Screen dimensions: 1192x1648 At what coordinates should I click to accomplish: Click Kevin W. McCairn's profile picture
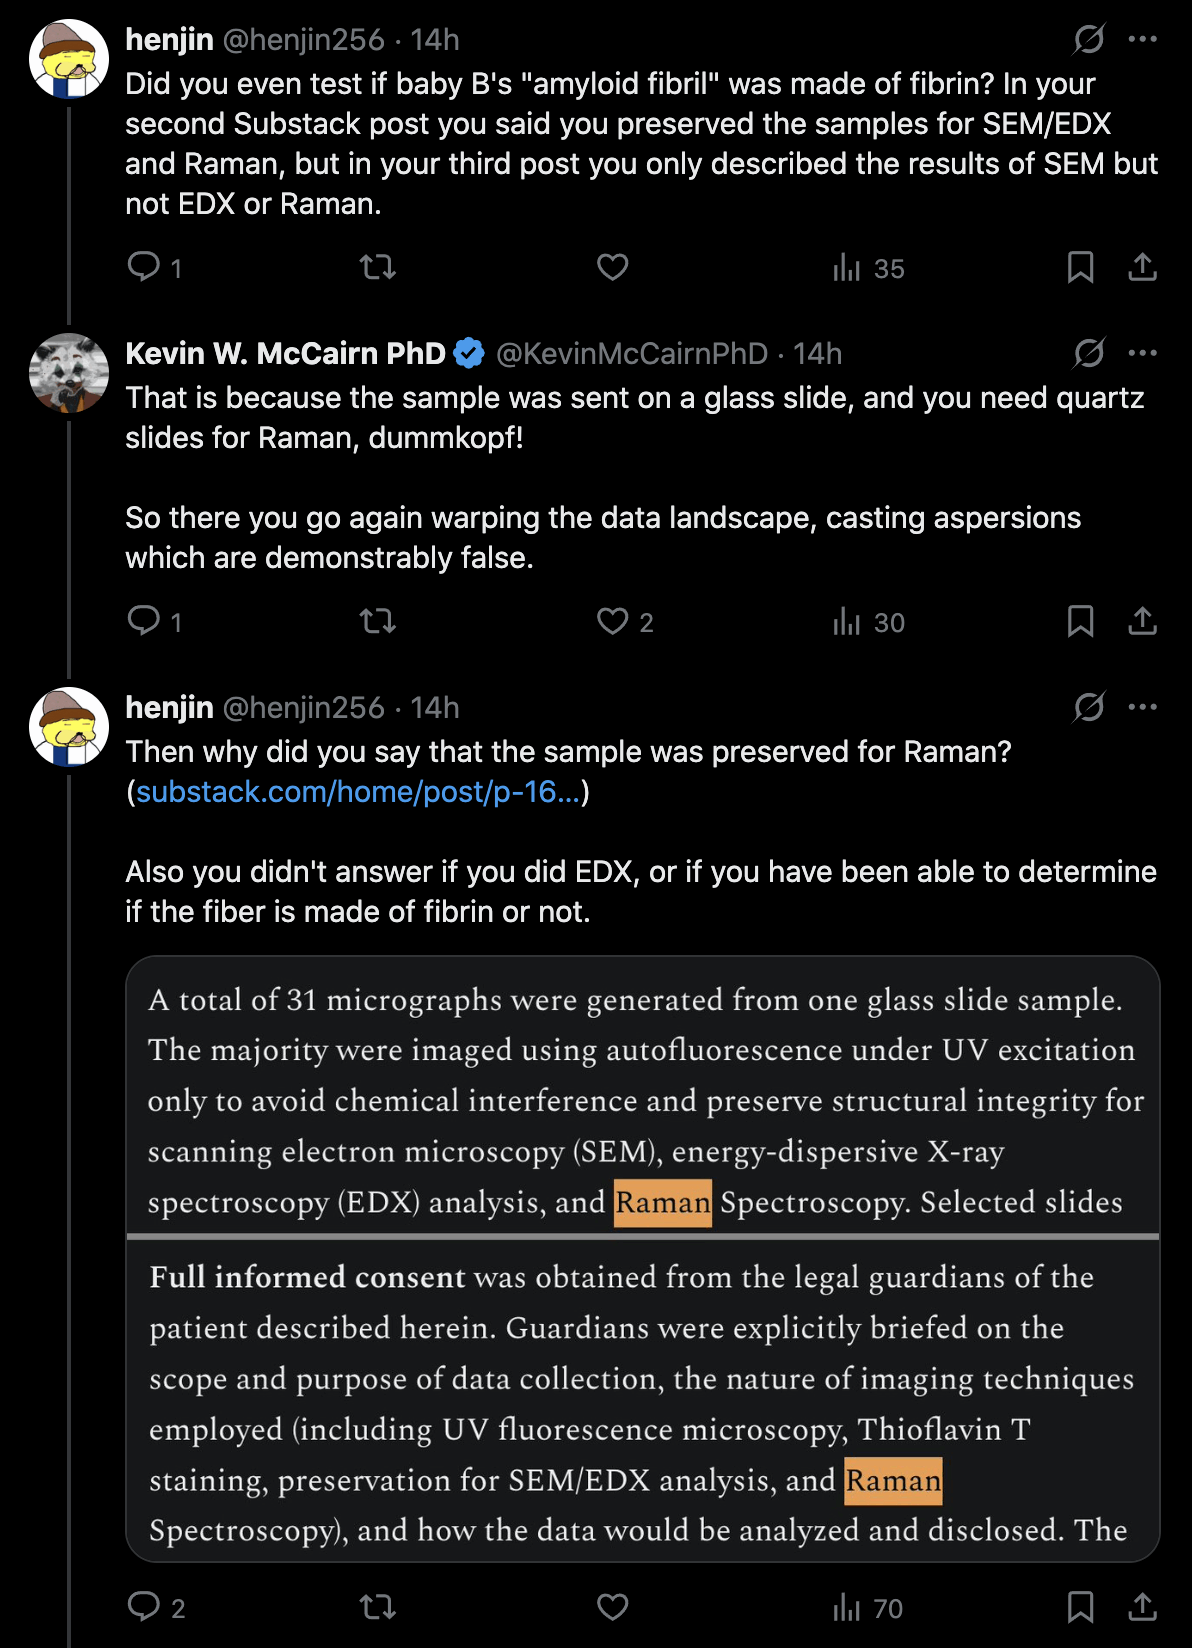tap(68, 373)
